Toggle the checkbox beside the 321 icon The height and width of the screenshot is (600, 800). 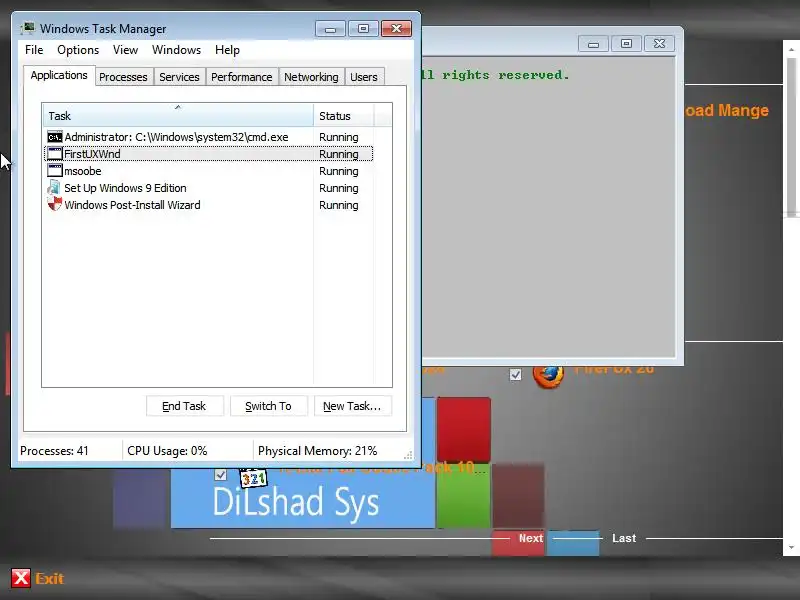pyautogui.click(x=220, y=474)
